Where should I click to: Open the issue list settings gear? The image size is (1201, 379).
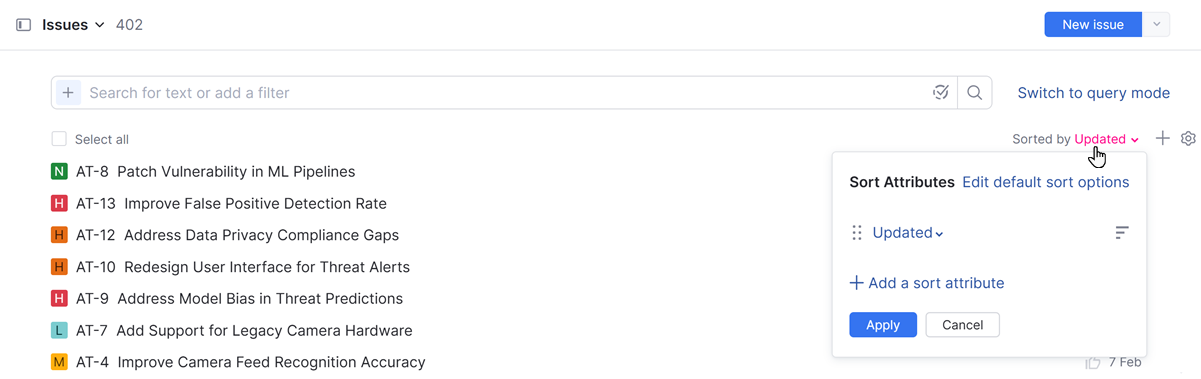(x=1188, y=139)
